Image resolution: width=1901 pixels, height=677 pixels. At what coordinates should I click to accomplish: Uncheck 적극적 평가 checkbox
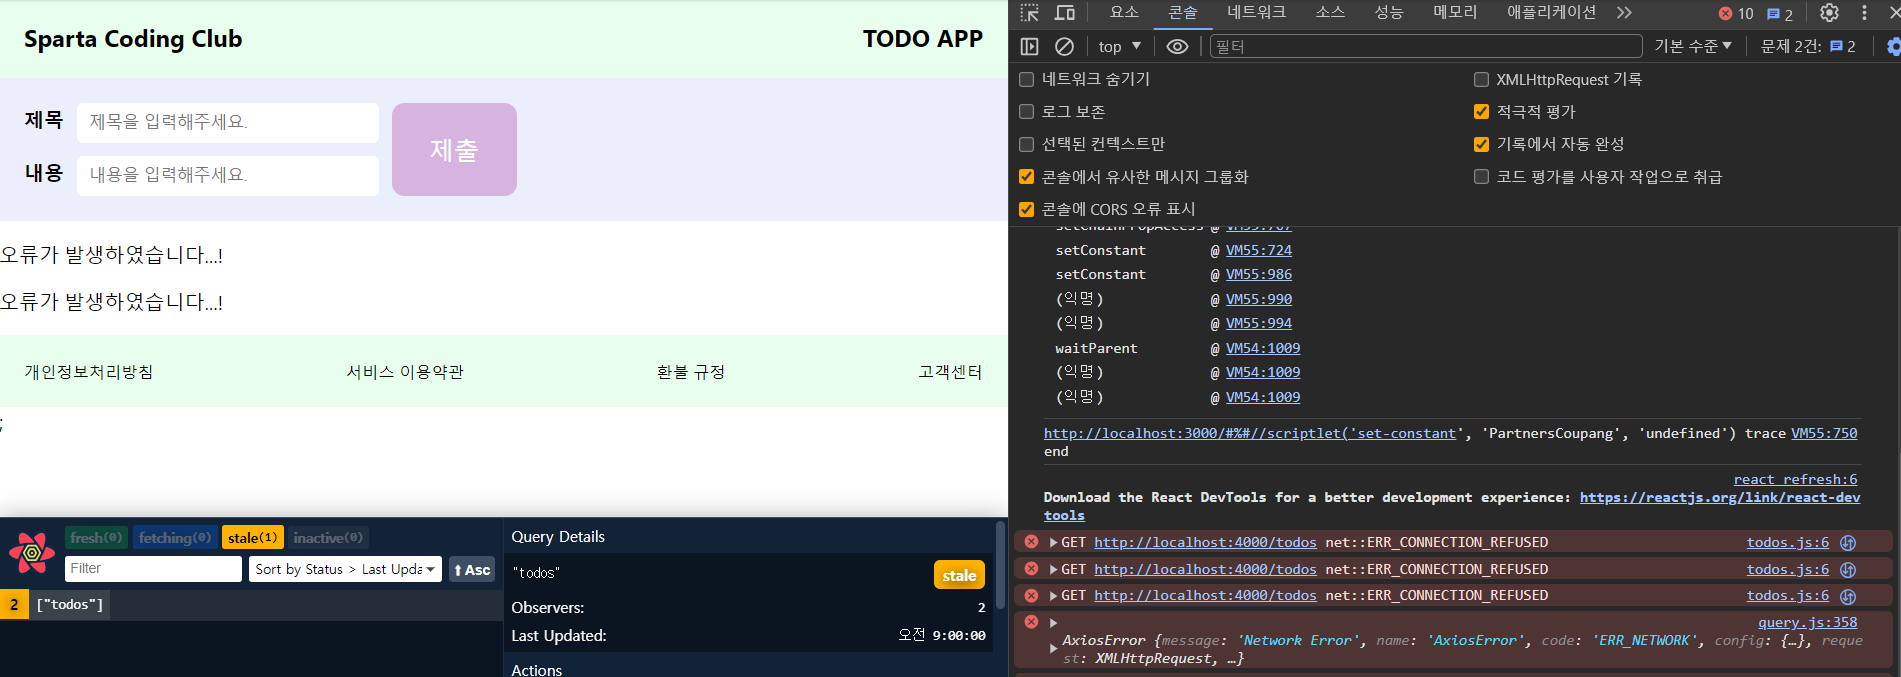point(1481,111)
